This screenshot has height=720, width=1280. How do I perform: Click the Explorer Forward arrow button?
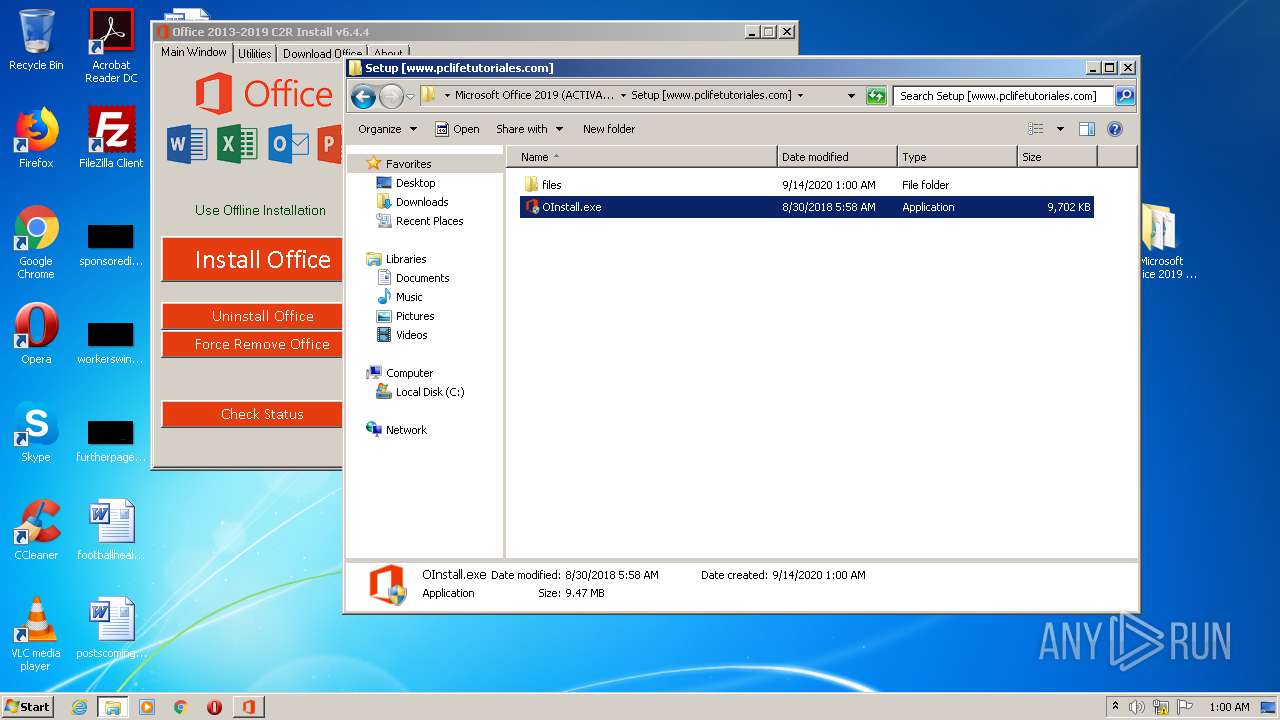click(x=391, y=96)
